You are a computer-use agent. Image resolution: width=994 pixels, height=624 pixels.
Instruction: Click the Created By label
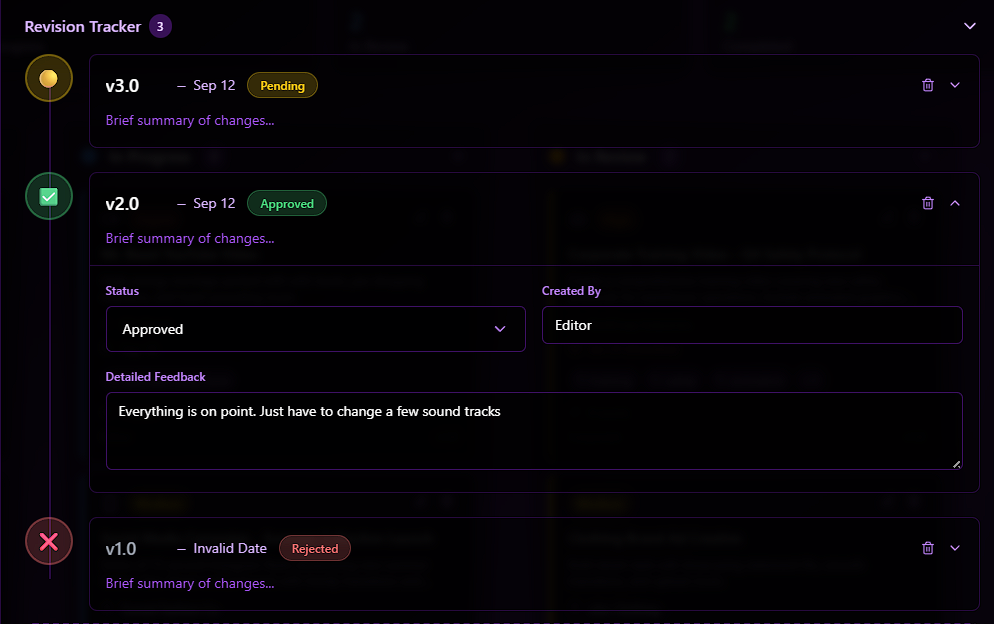pyautogui.click(x=571, y=290)
